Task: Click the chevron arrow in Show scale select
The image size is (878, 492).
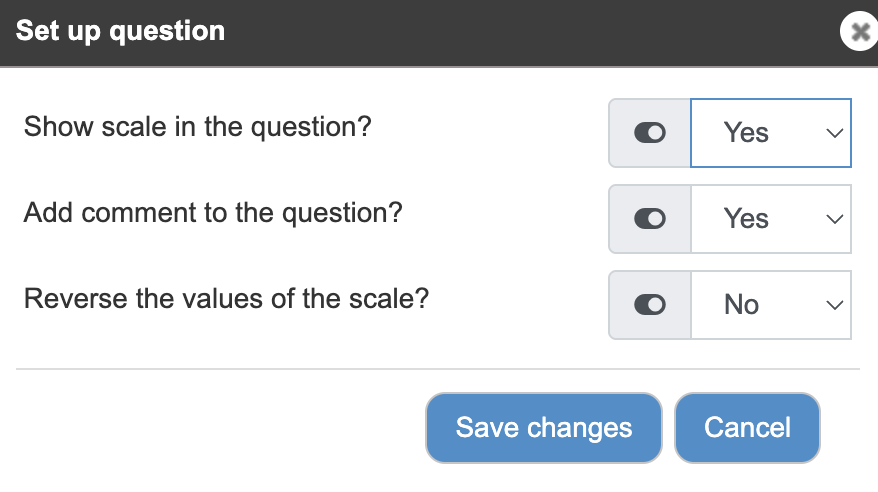Action: [x=834, y=133]
